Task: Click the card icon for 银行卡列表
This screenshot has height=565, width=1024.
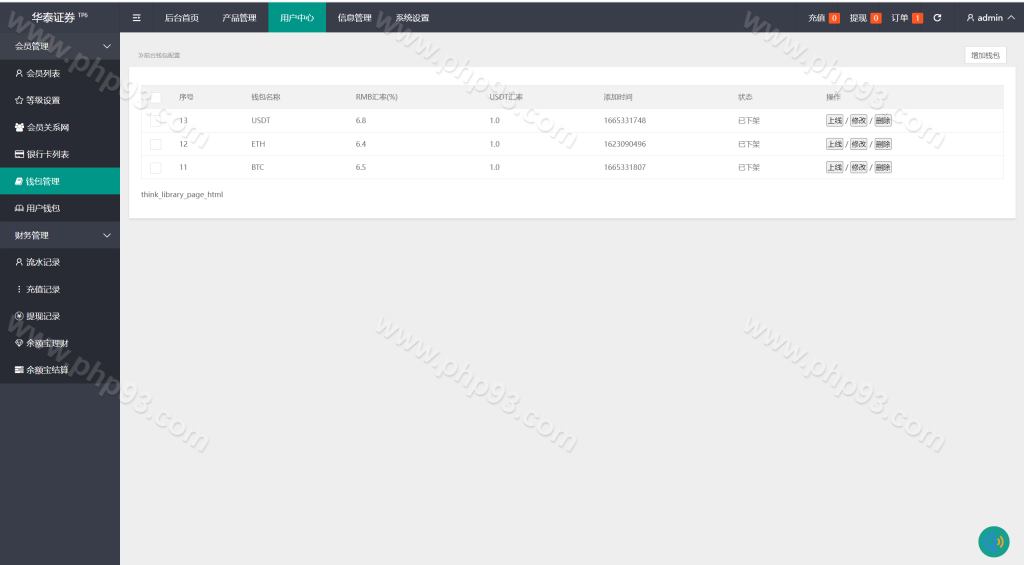Action: [x=19, y=154]
